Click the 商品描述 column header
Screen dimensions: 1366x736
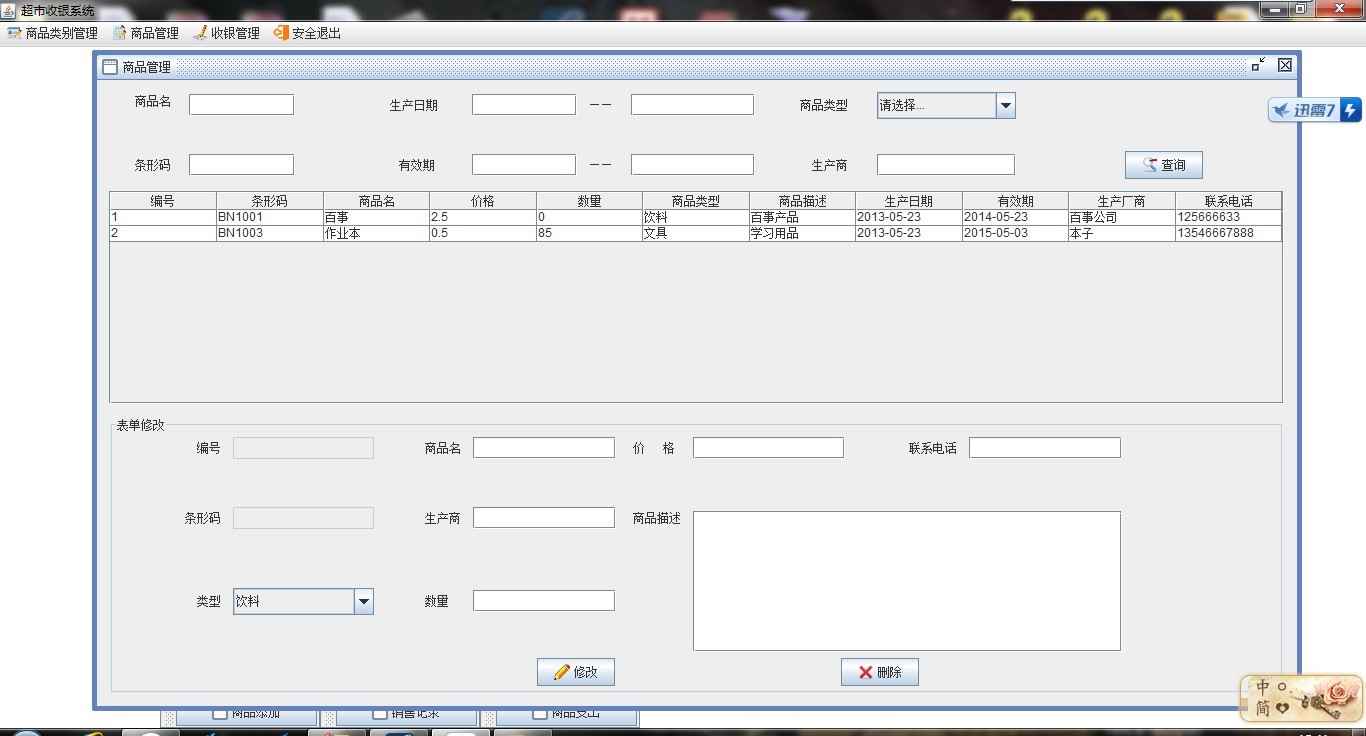point(802,201)
